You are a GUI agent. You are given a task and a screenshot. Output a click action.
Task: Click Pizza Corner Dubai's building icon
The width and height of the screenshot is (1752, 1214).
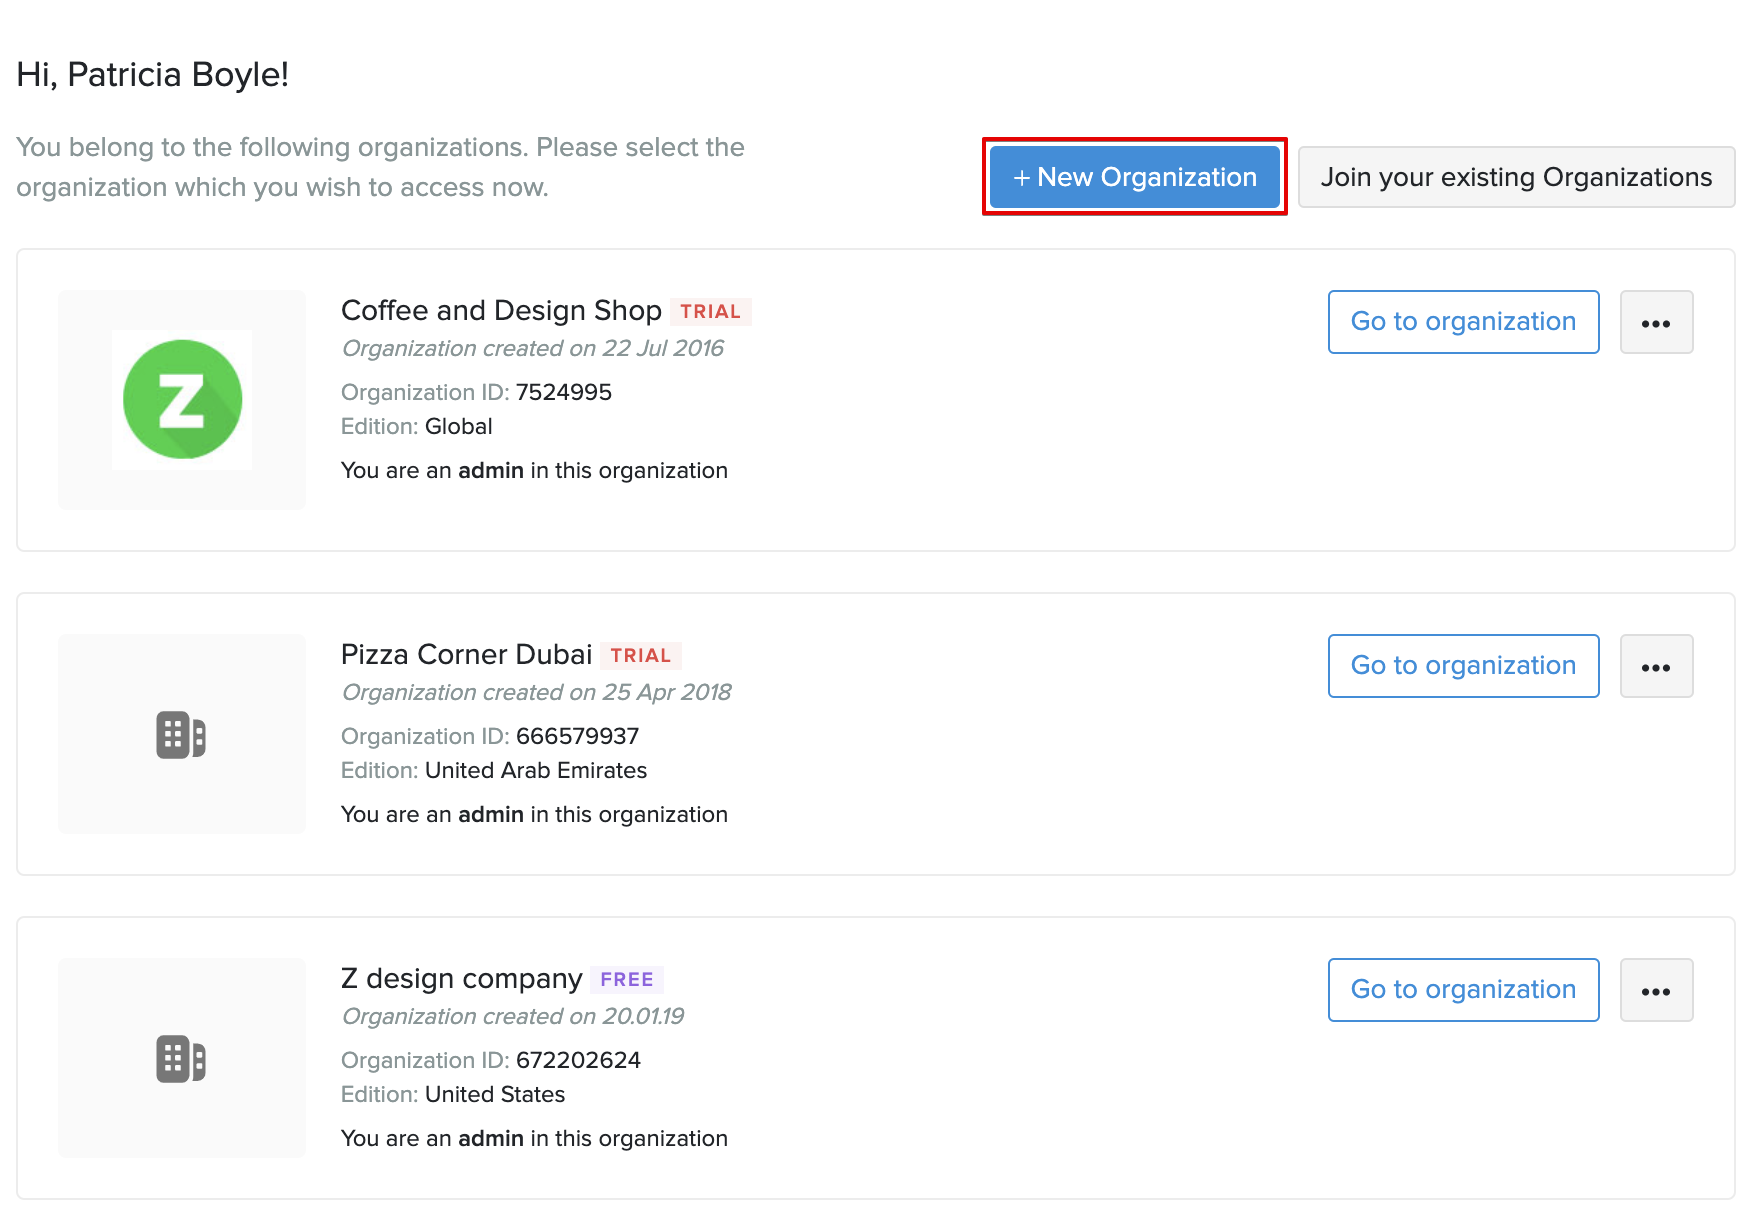tap(181, 735)
